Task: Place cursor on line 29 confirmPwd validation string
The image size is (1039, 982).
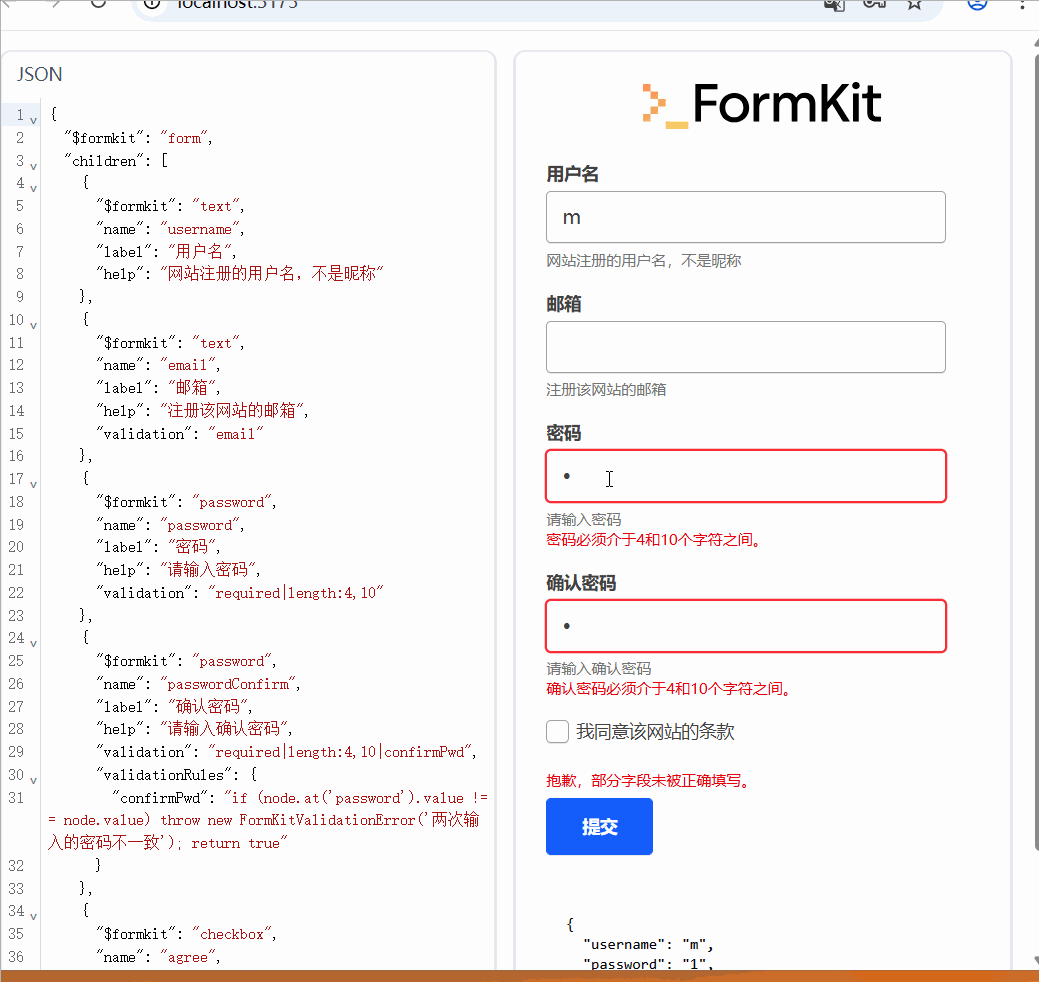Action: (286, 752)
